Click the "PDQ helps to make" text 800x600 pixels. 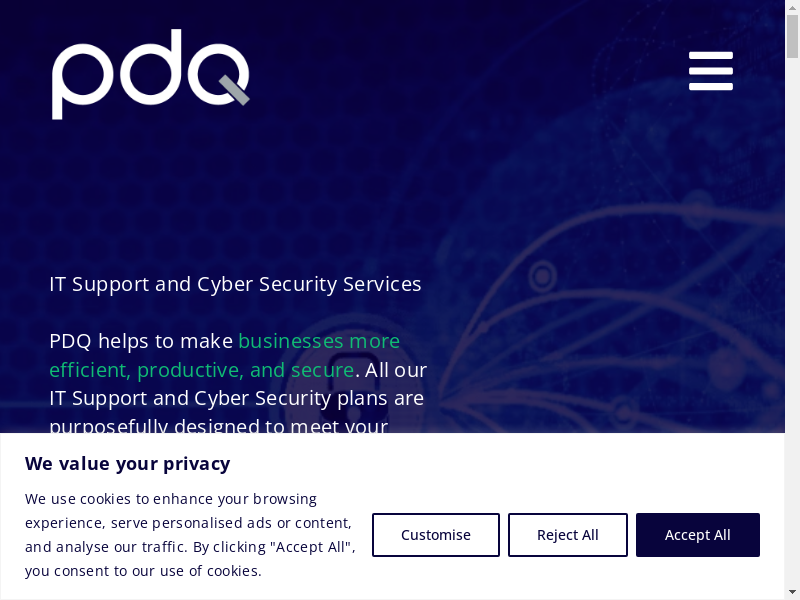(140, 342)
